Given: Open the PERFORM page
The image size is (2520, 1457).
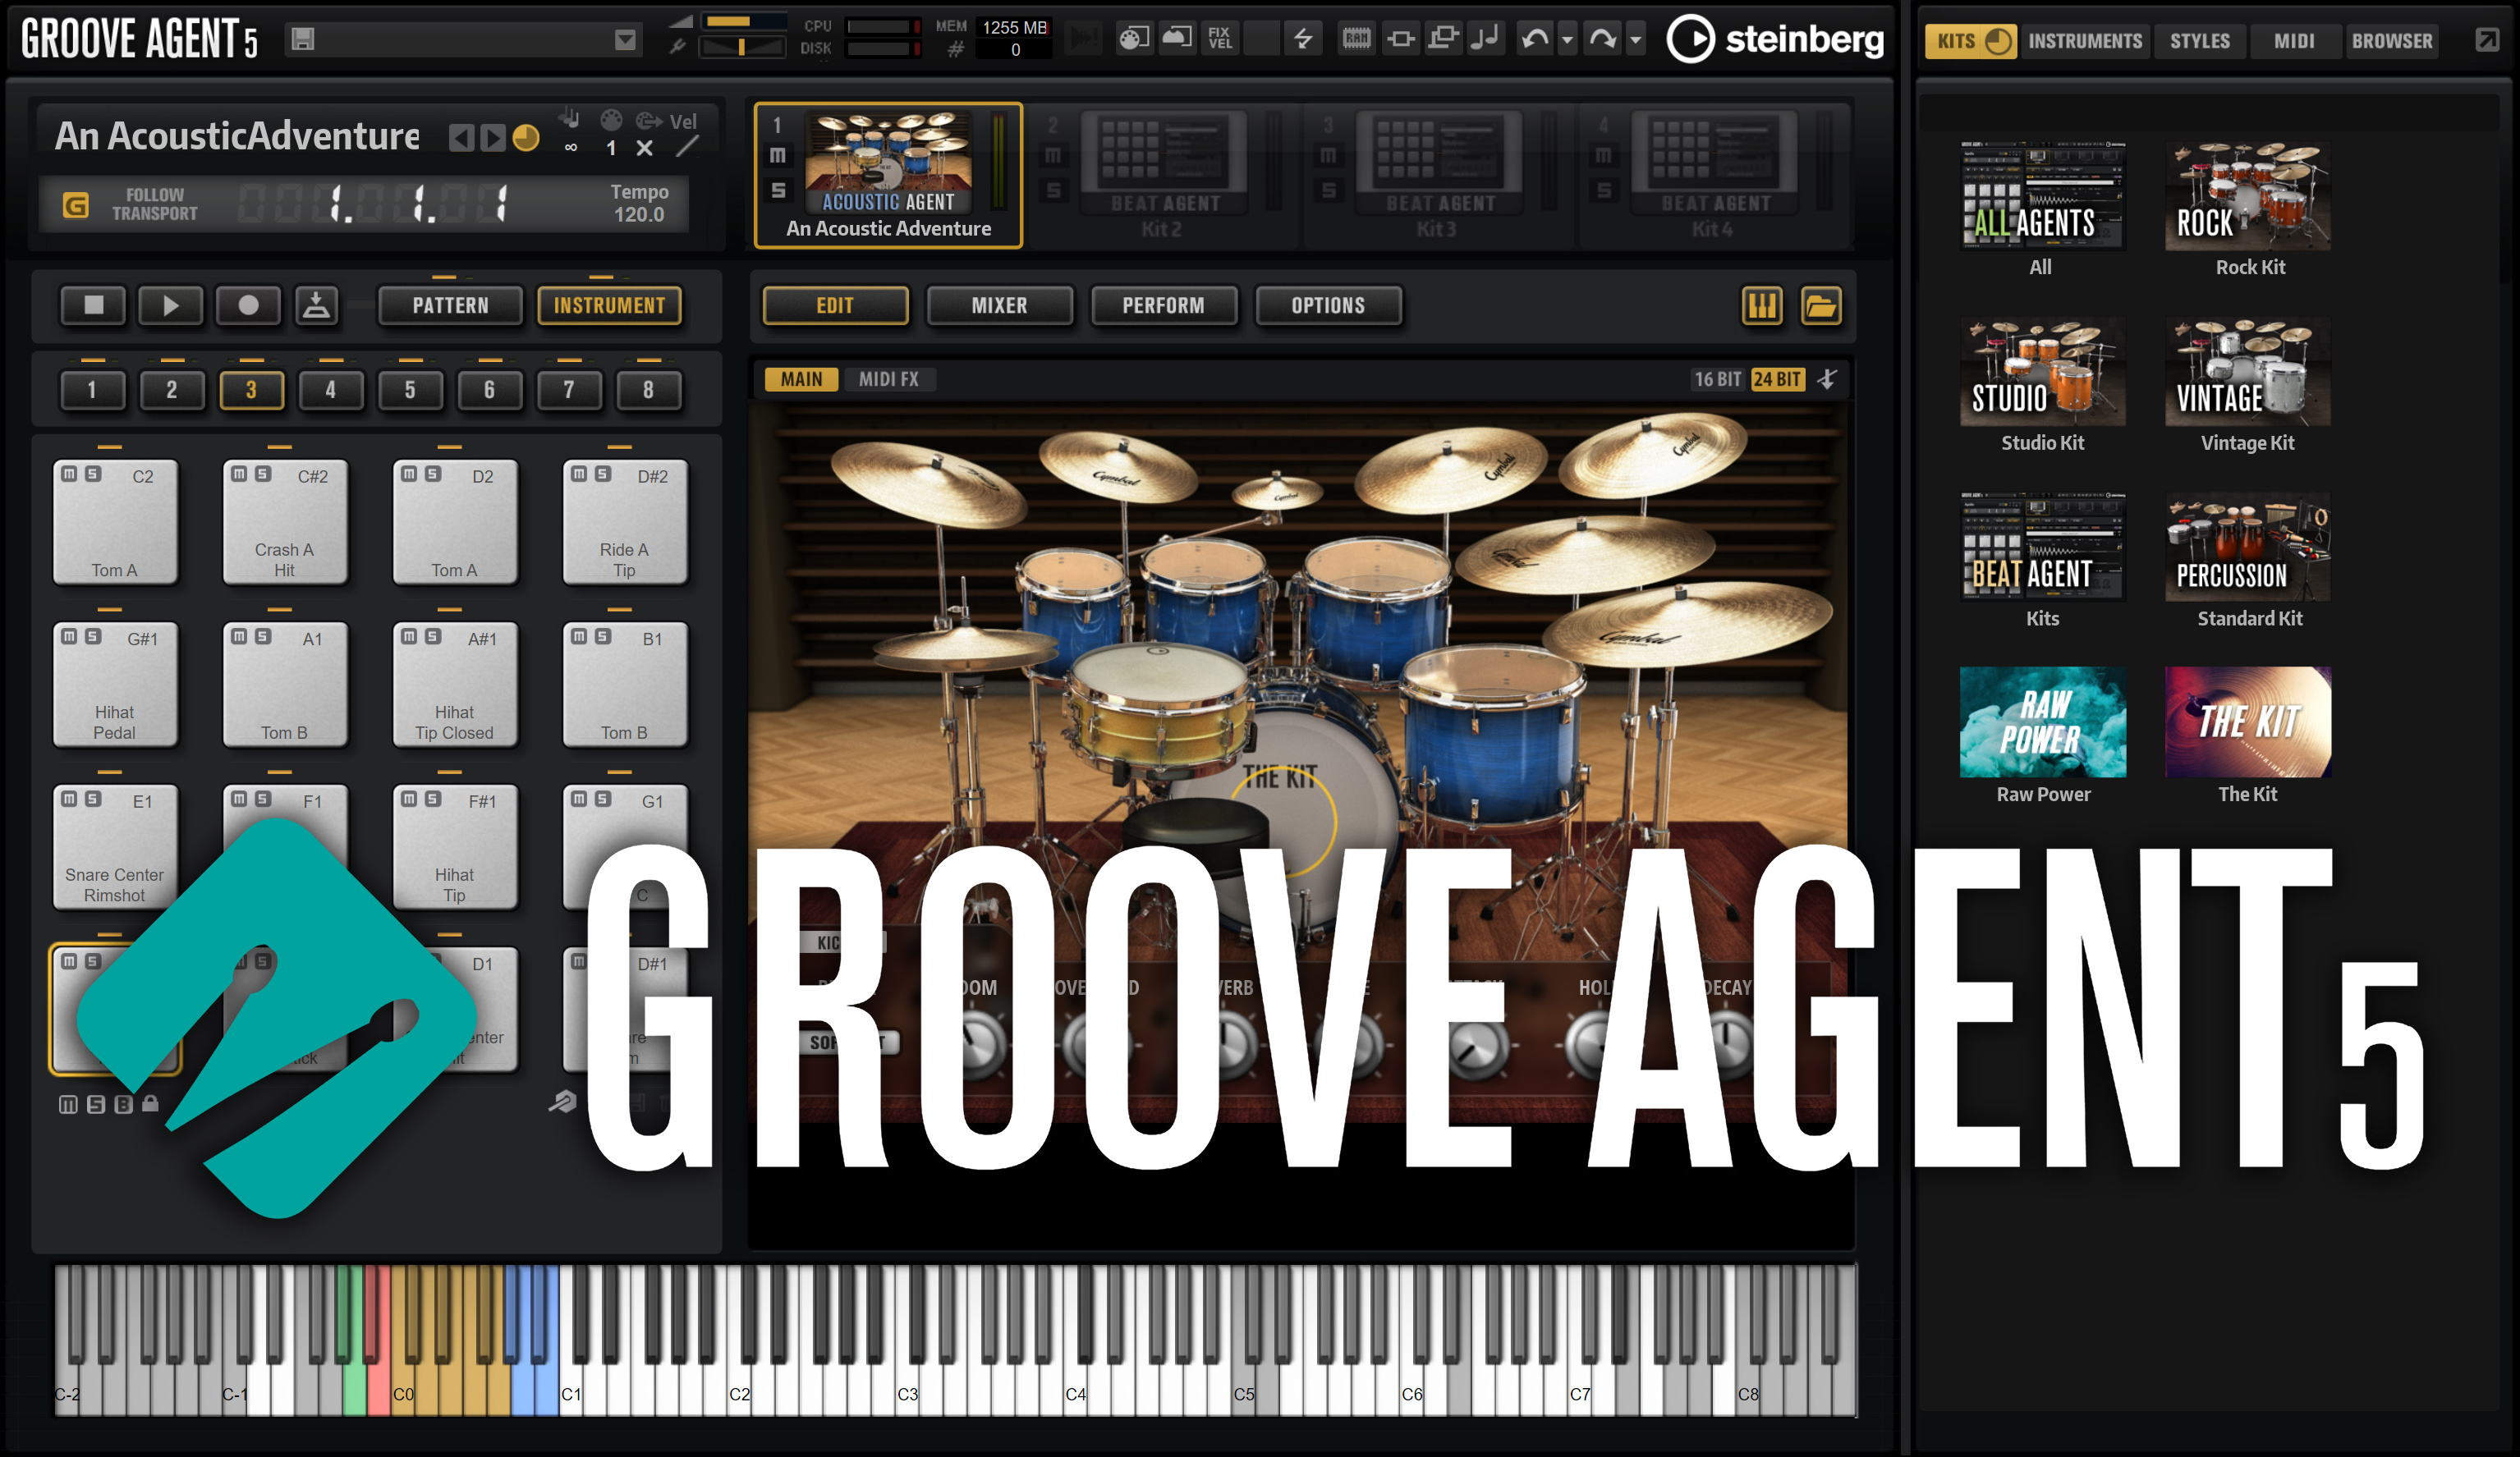Looking at the screenshot, I should pyautogui.click(x=1163, y=305).
